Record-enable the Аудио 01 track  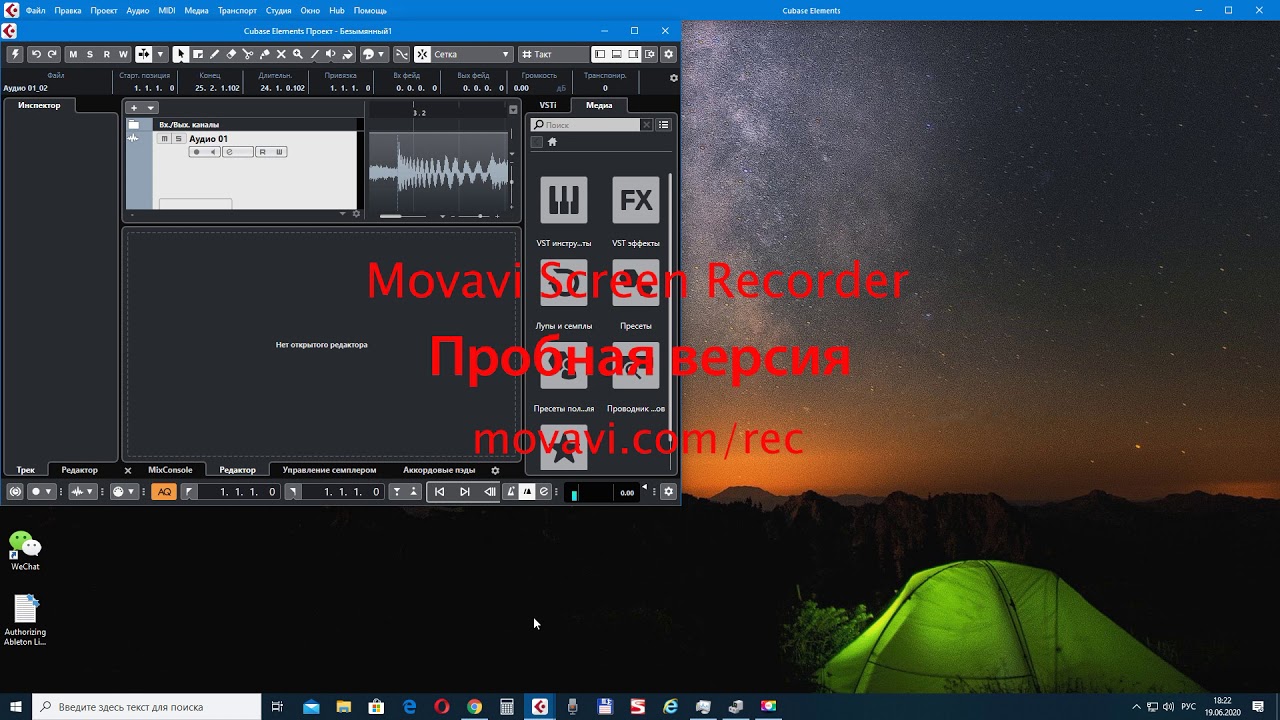point(197,152)
